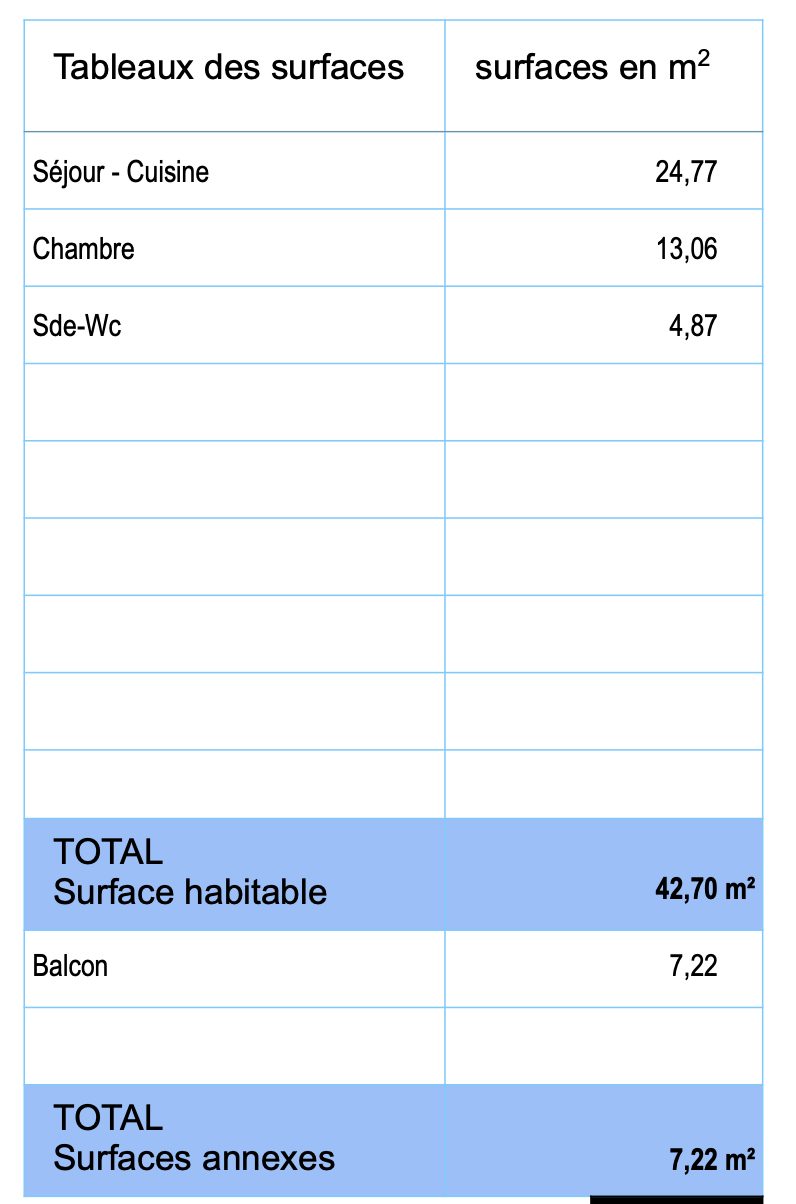This screenshot has height=1204, width=796.
Task: Click the "Sde-Wc" row label
Action: tap(77, 326)
